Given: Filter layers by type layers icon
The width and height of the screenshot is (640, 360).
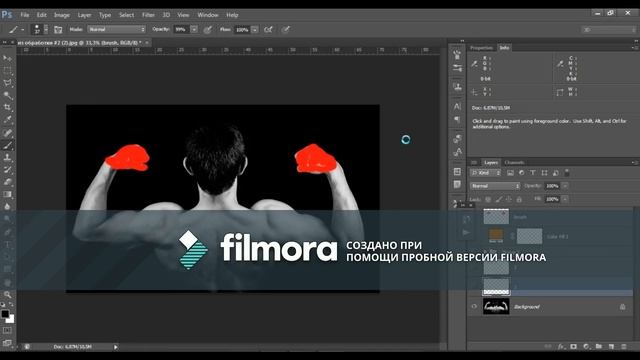Looking at the screenshot, I should (x=533, y=173).
